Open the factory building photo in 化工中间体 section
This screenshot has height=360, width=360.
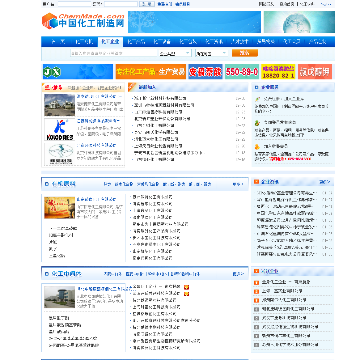tap(60, 297)
